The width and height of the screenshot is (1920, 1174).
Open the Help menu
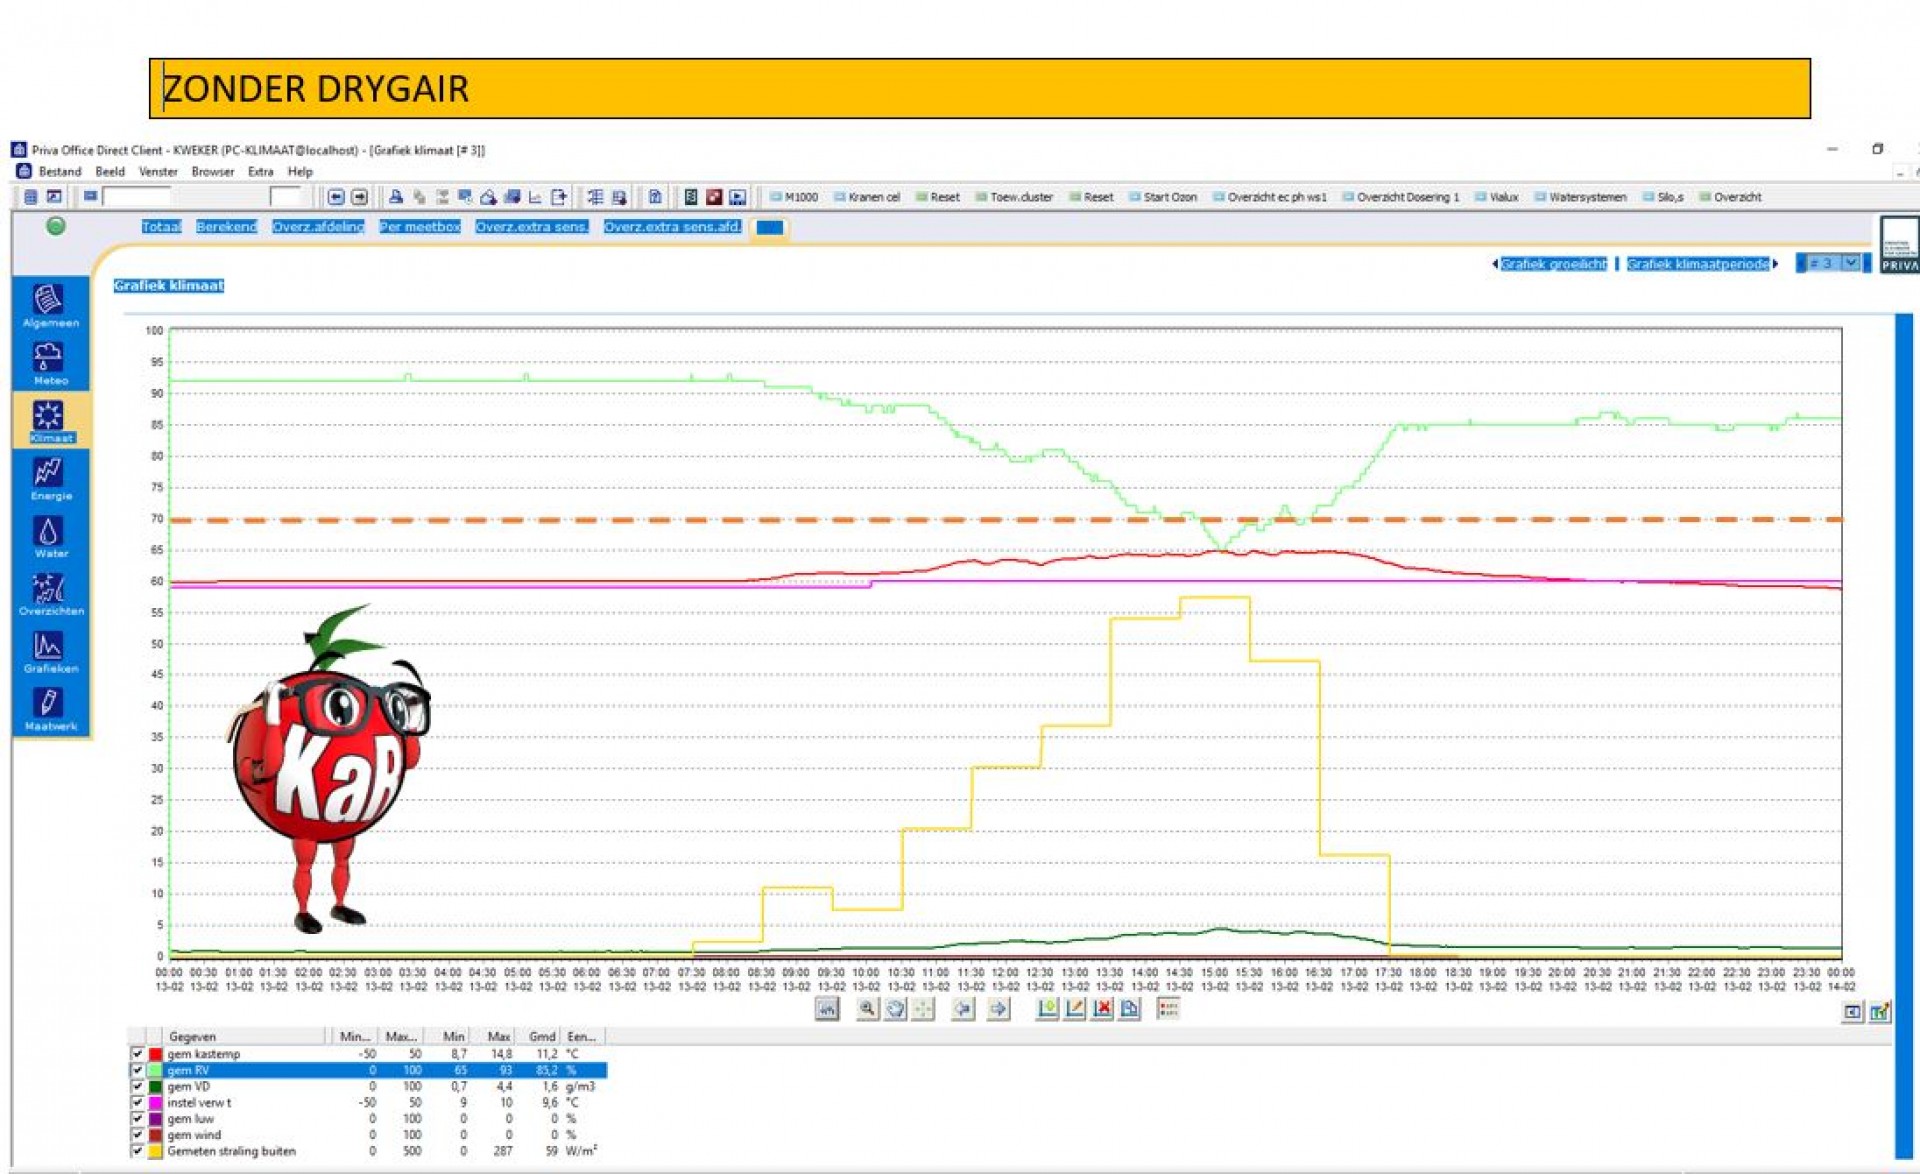coord(300,172)
